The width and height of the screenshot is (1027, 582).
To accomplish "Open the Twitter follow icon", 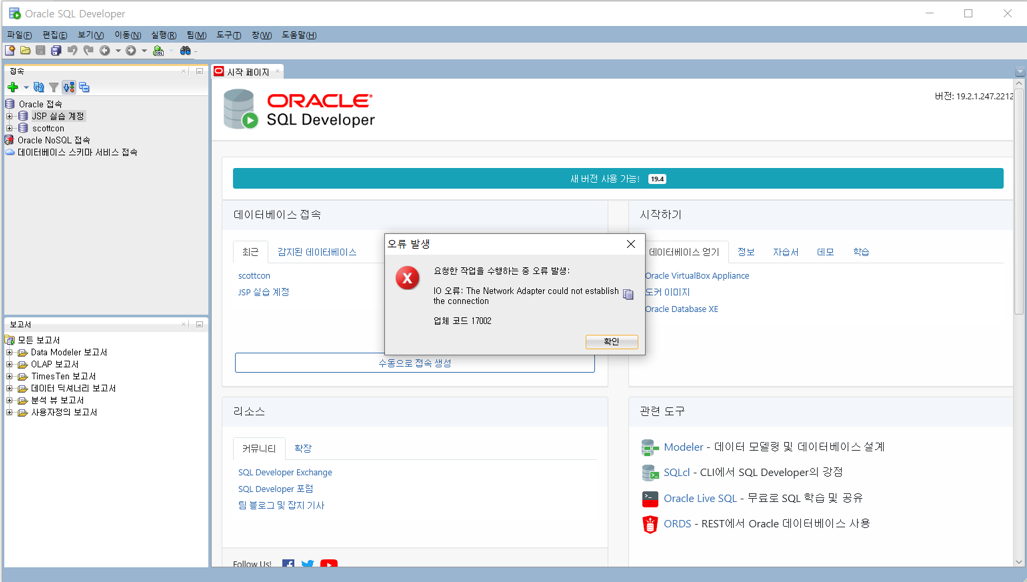I will pyautogui.click(x=307, y=564).
